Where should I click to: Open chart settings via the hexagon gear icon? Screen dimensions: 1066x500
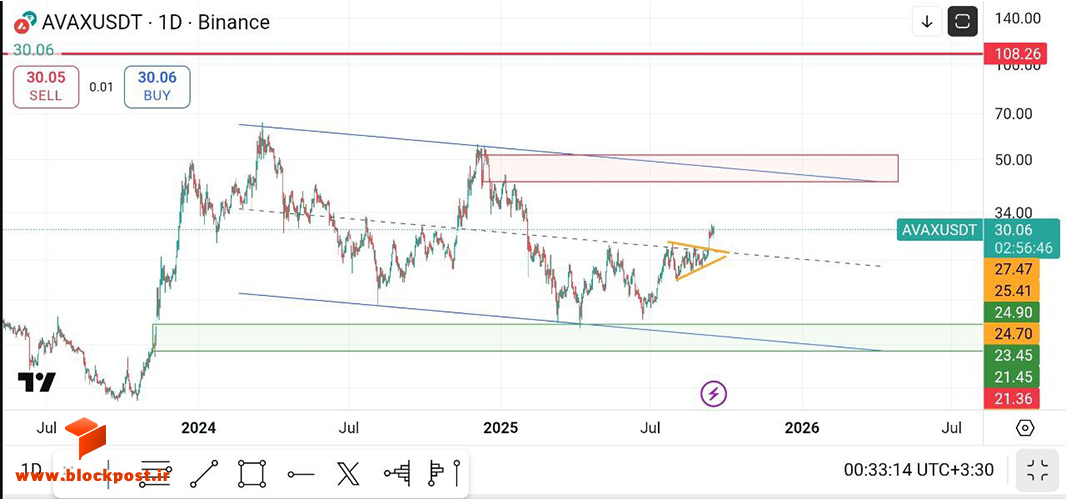tap(1025, 428)
